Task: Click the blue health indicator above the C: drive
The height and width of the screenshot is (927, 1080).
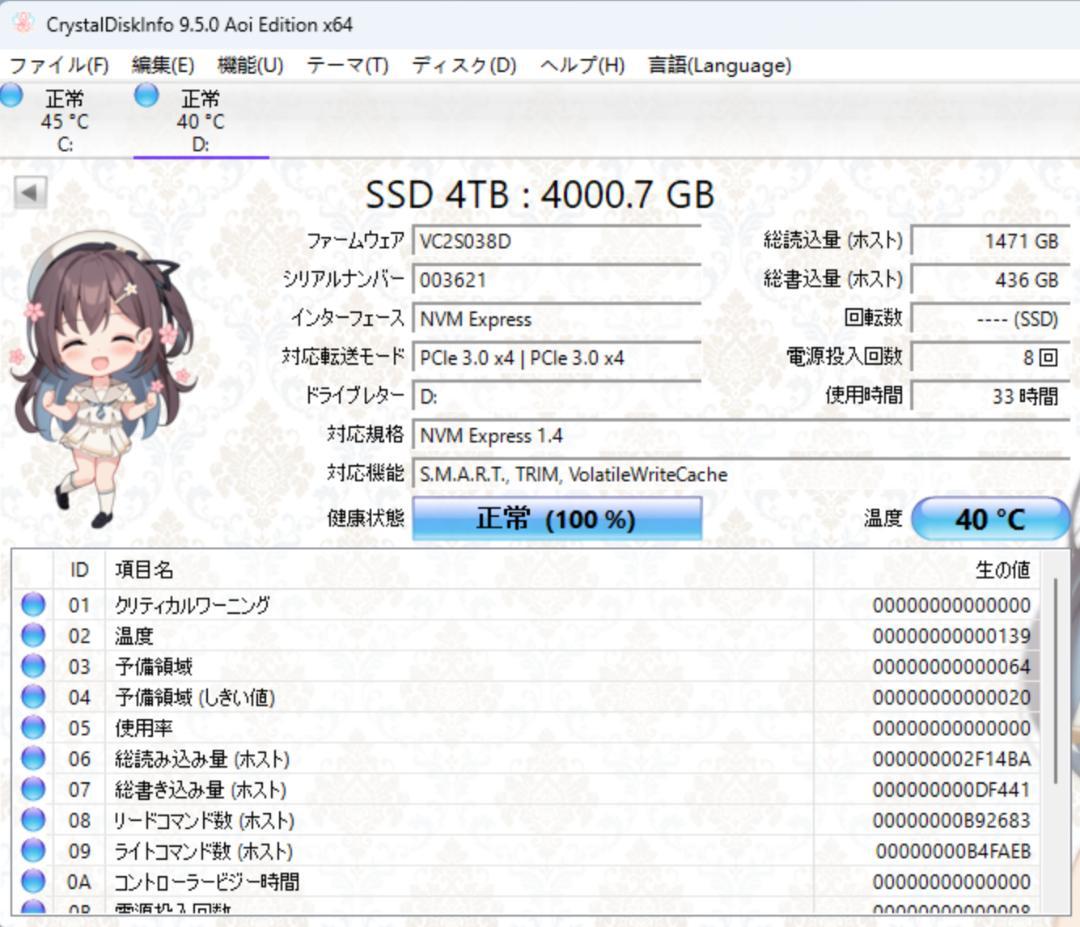Action: tap(10, 96)
